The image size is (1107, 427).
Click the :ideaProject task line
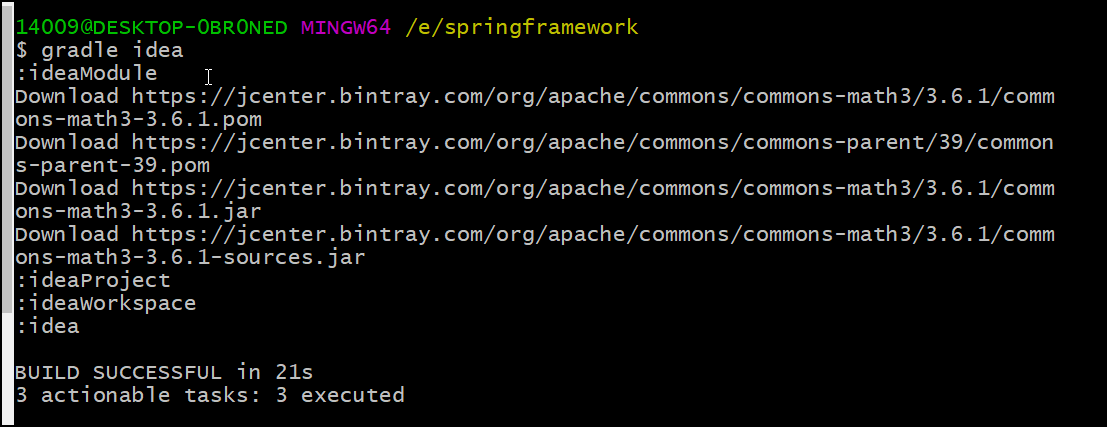click(92, 280)
